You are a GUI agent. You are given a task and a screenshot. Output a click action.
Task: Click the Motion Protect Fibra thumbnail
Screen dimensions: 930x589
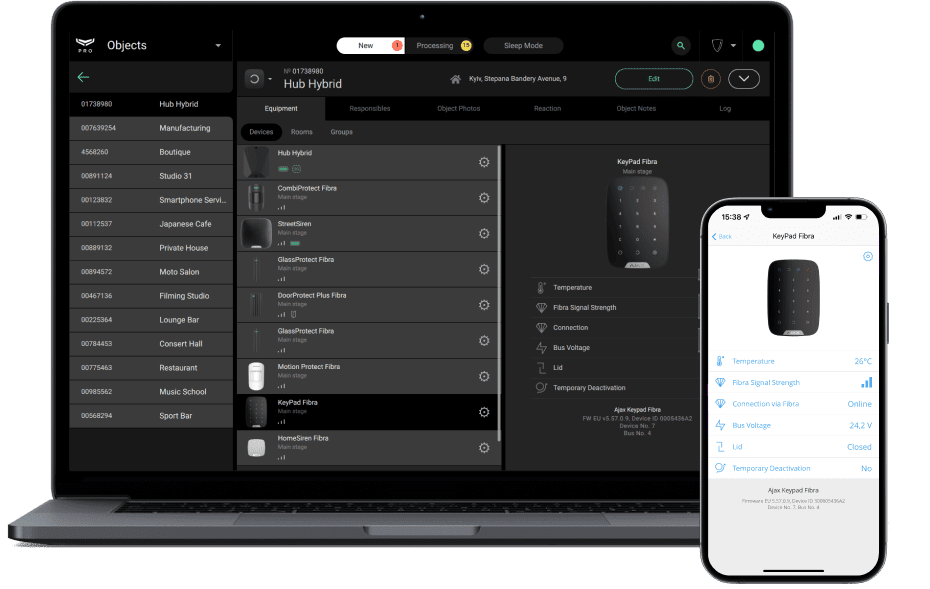coord(256,376)
